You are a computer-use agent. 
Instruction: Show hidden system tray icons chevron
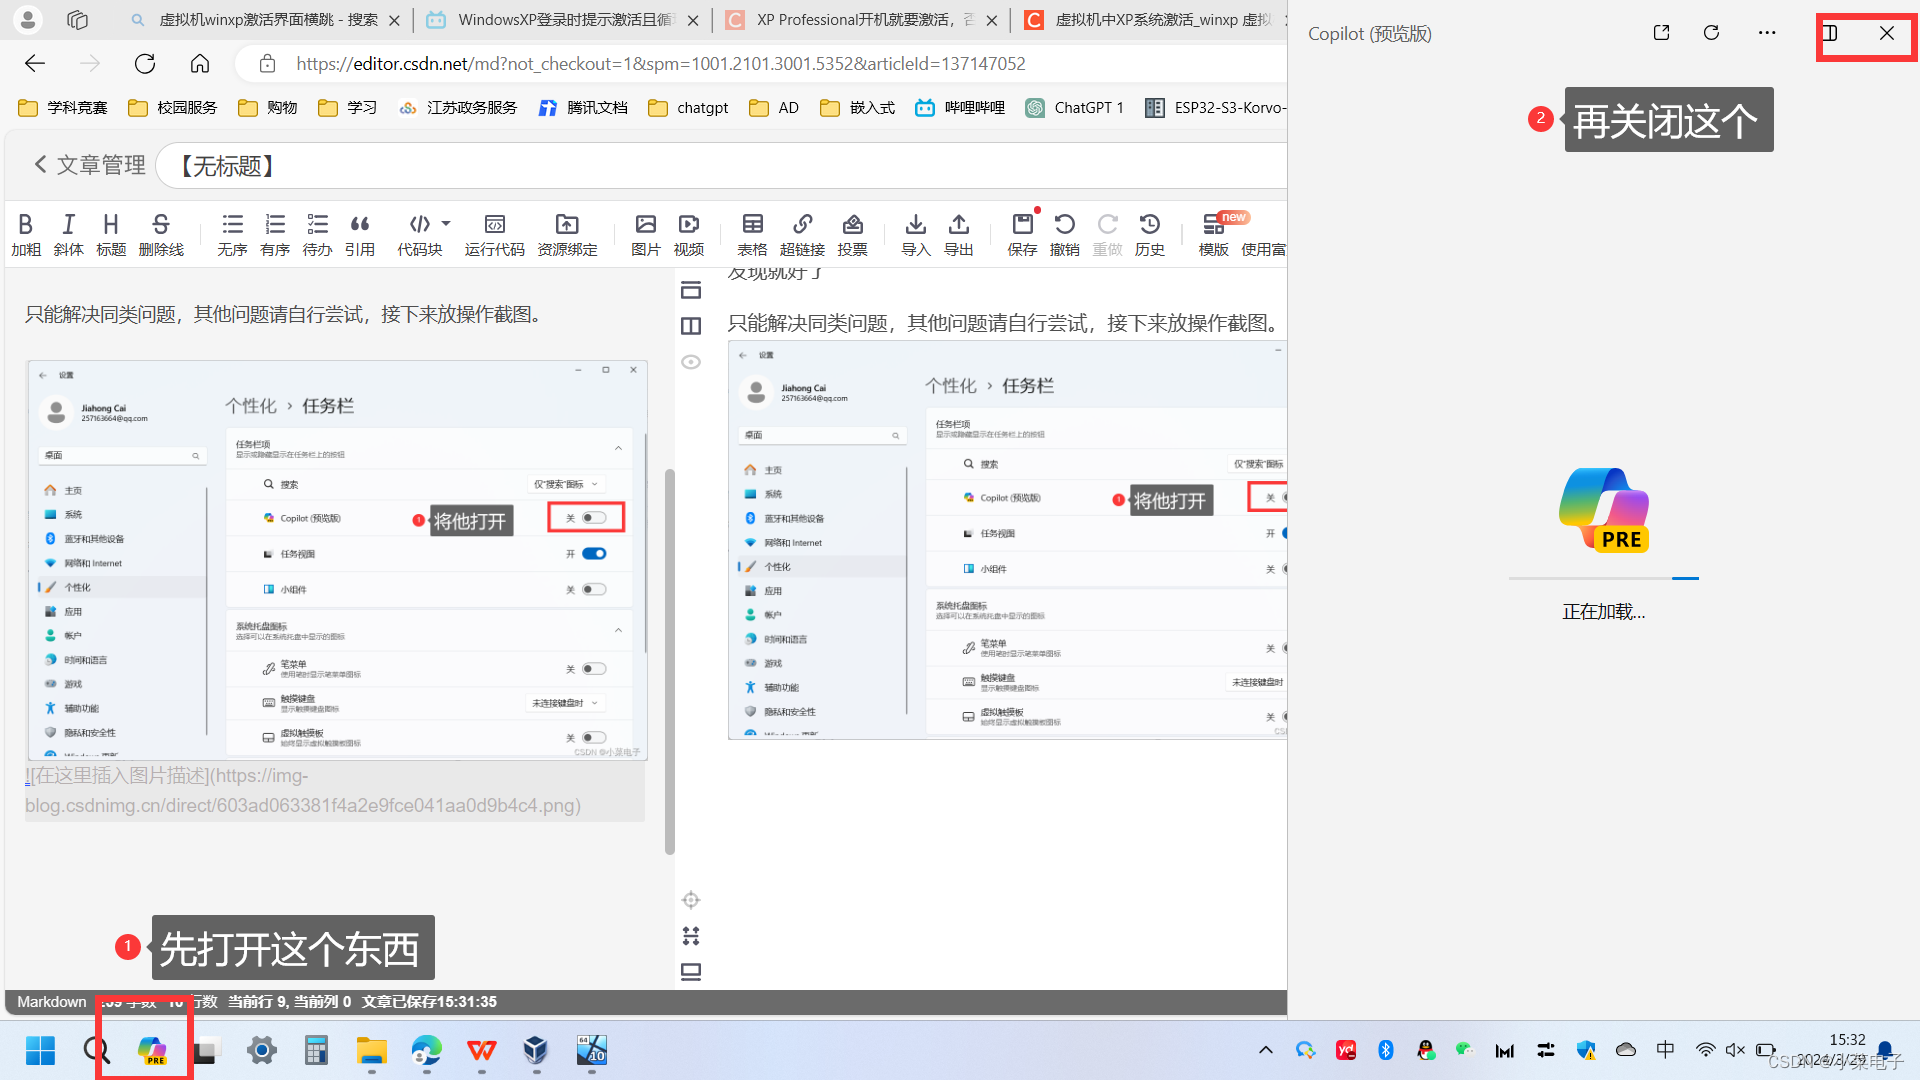[x=1265, y=1050]
